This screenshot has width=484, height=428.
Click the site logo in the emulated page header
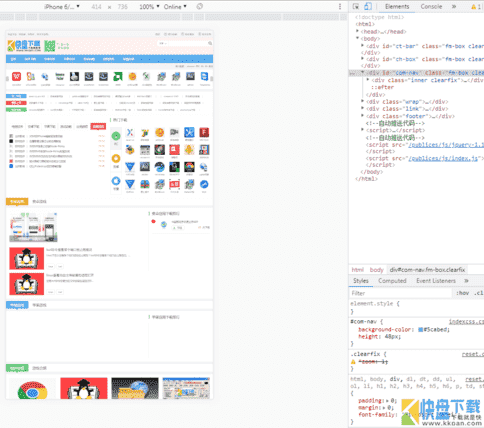click(x=24, y=46)
